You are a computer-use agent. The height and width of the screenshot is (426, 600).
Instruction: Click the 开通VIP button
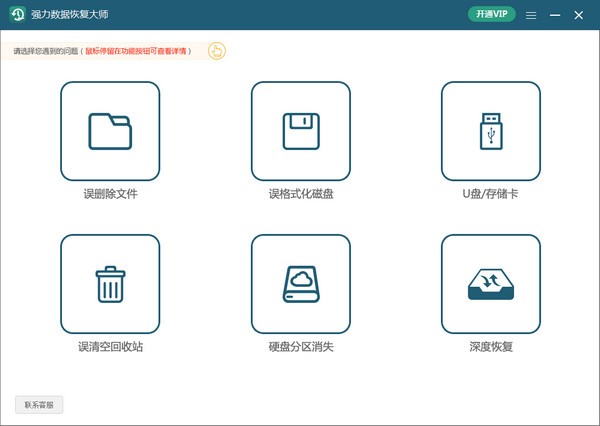pos(492,14)
